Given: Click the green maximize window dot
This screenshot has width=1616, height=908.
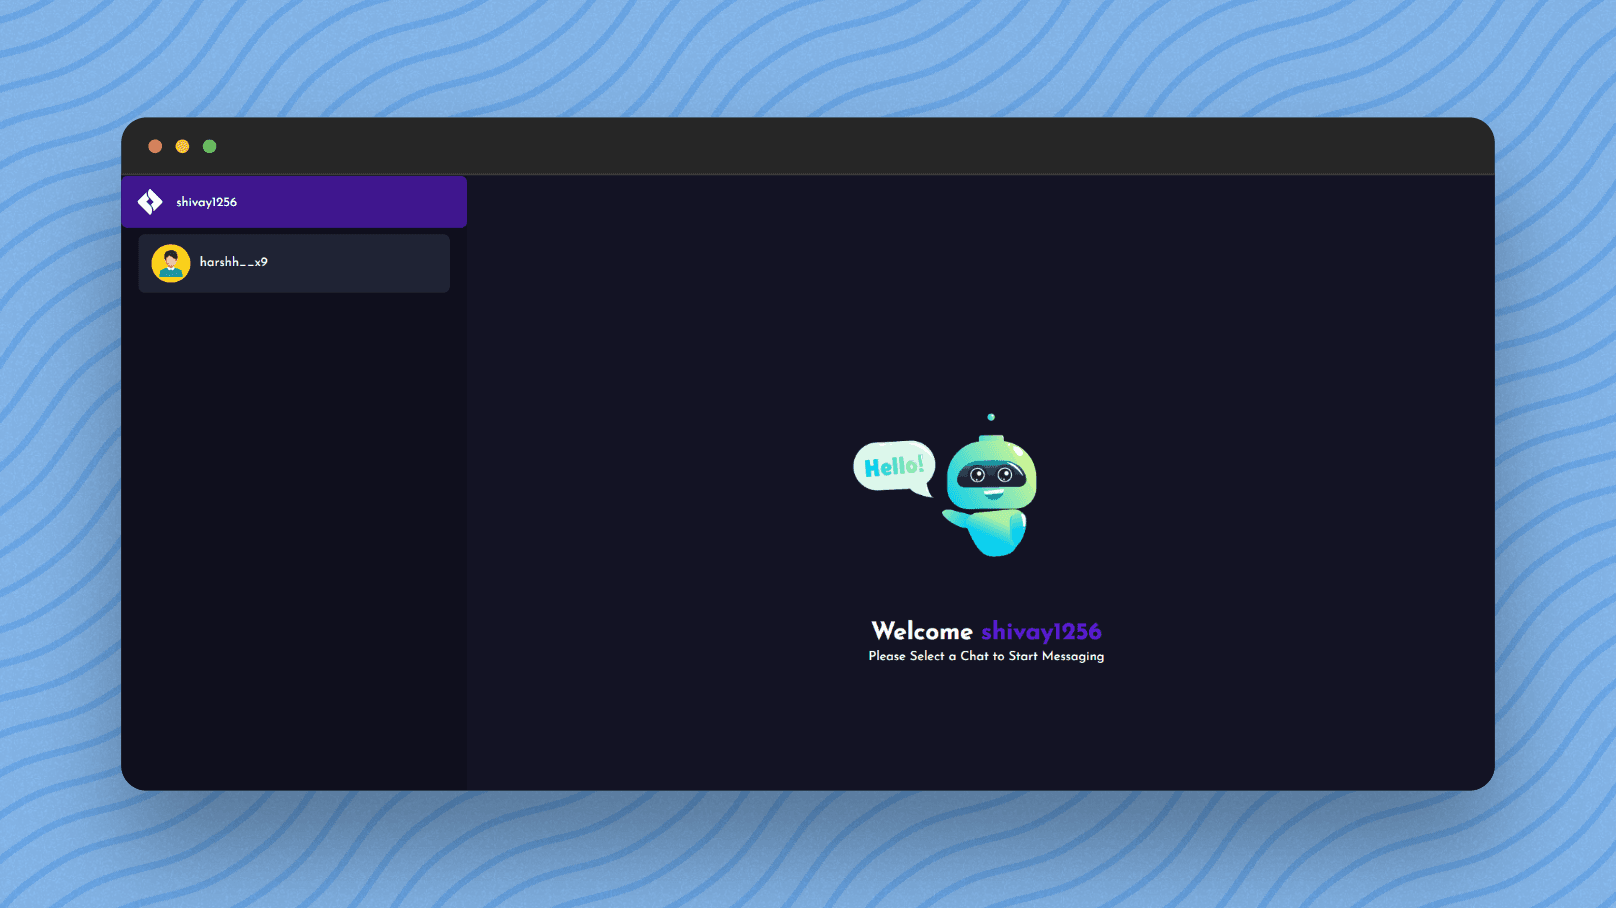Looking at the screenshot, I should click(209, 147).
